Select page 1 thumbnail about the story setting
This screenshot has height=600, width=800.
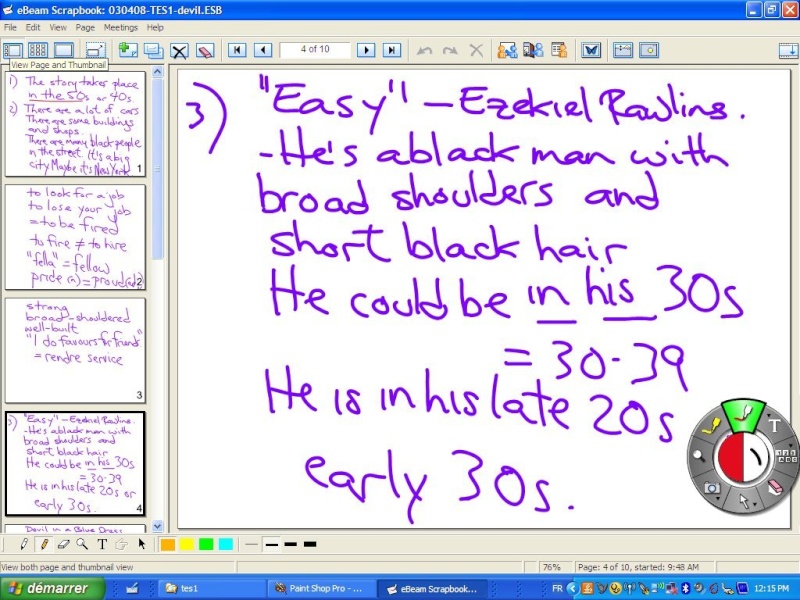click(x=76, y=124)
